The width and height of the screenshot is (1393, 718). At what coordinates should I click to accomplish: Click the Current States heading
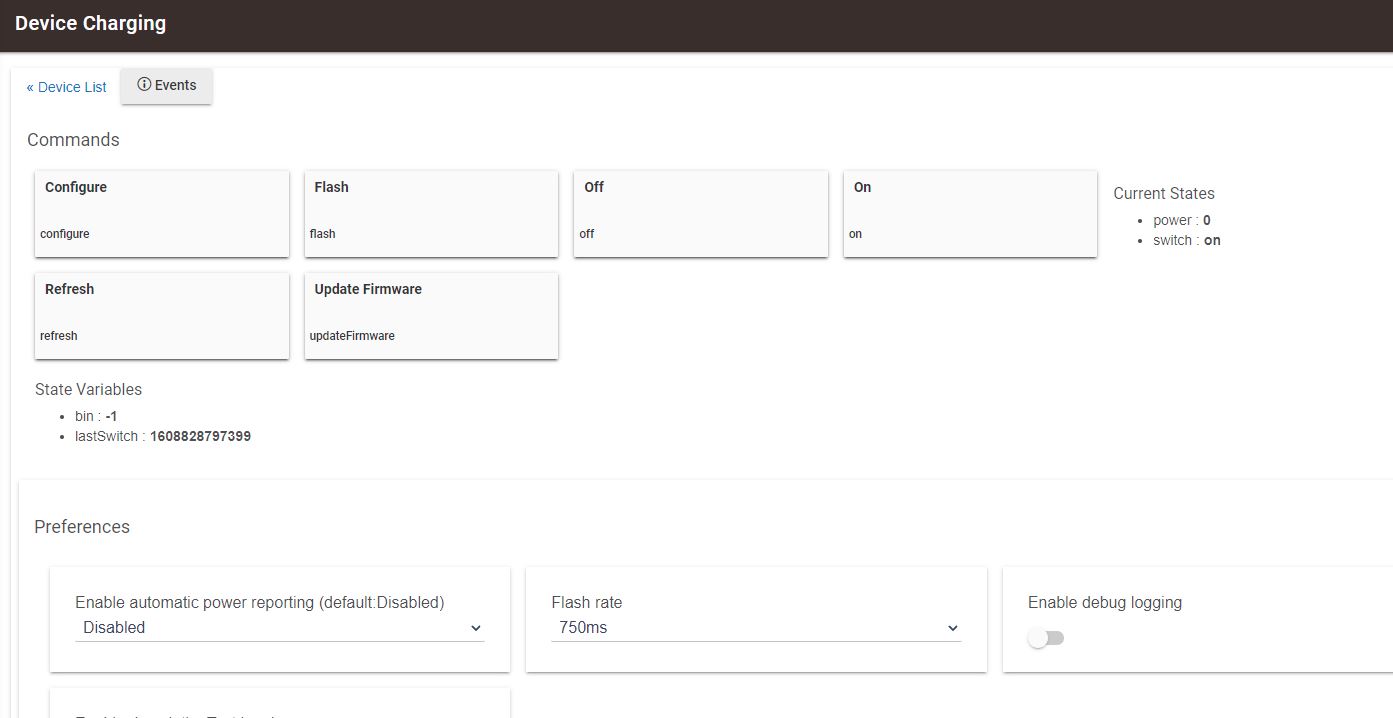1164,194
